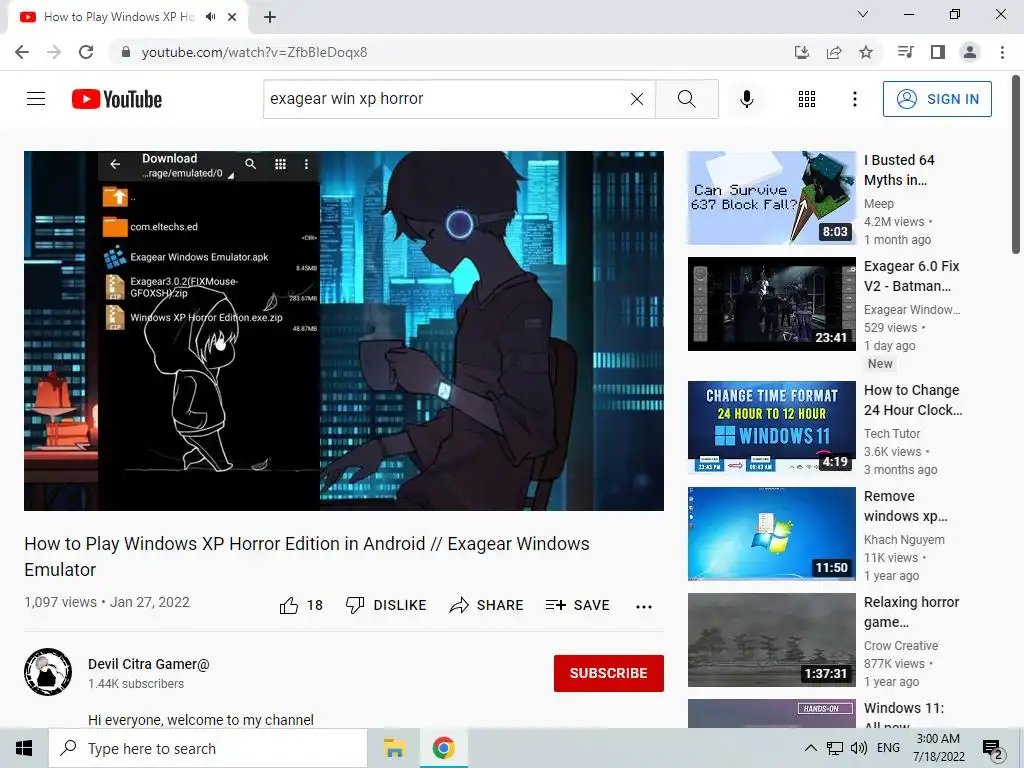Click Exagear 6.0 Fix V2 title
Screen dimensions: 1024x768
click(912, 276)
